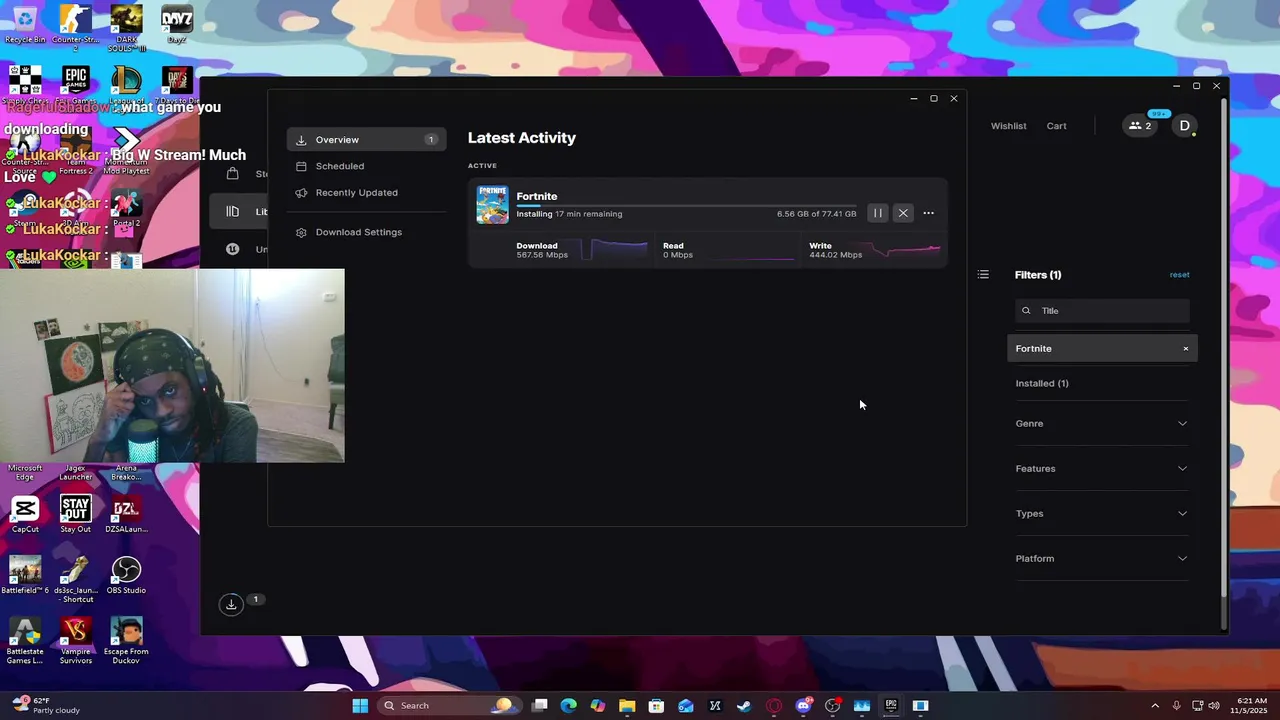Image resolution: width=1280 pixels, height=720 pixels.
Task: Show hidden system tray icons
Action: tap(1155, 706)
